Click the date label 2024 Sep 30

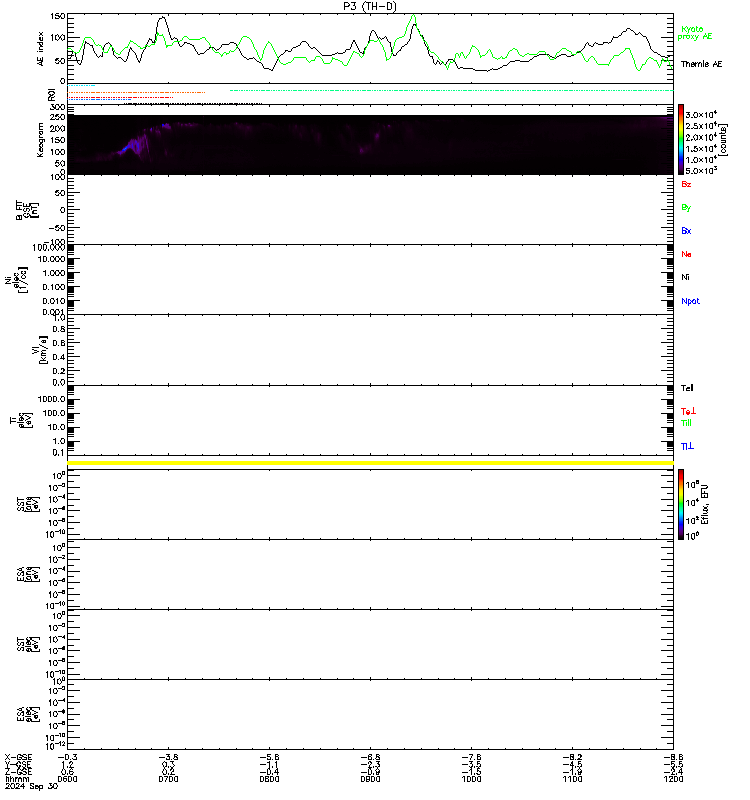32,787
